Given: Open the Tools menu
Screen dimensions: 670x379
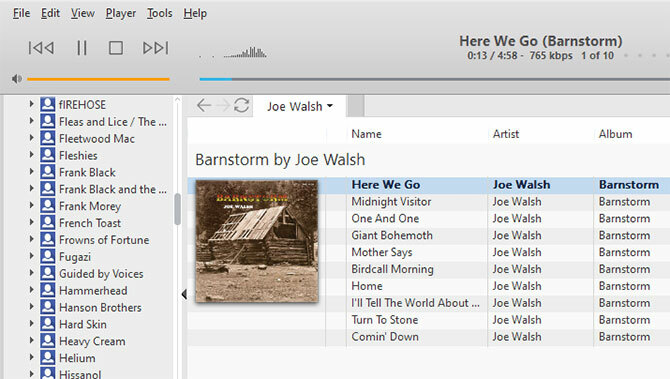Looking at the screenshot, I should point(159,13).
